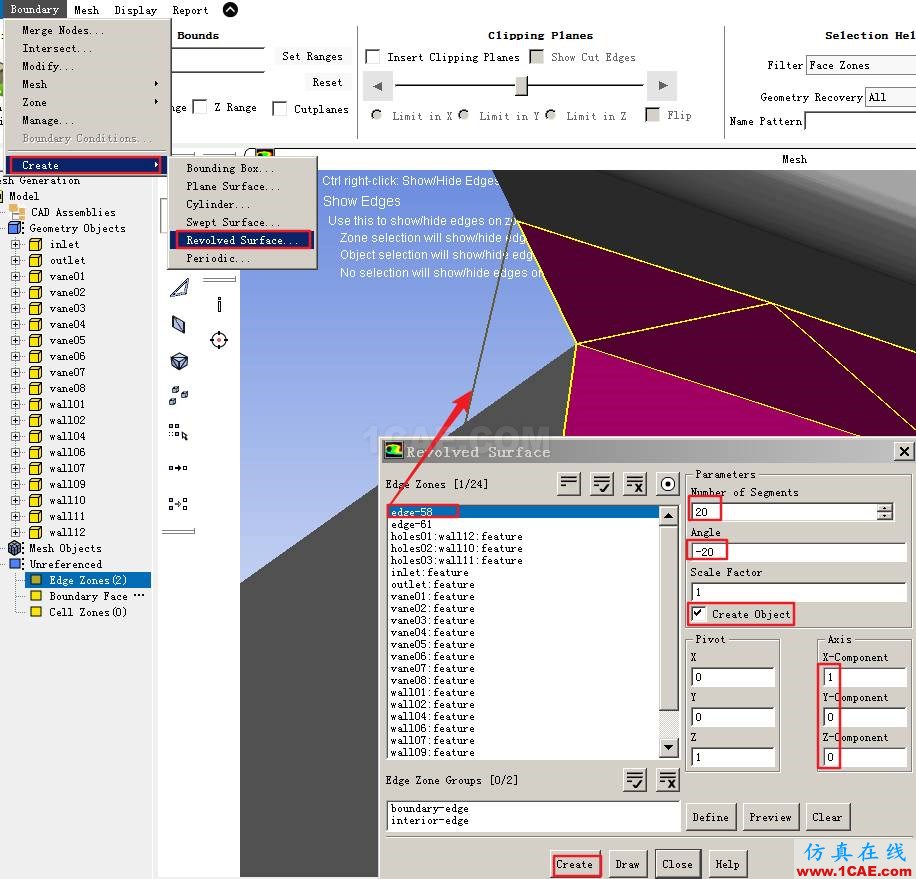Click the single face icon in viewport toolbar
The width and height of the screenshot is (916, 879).
(x=179, y=324)
